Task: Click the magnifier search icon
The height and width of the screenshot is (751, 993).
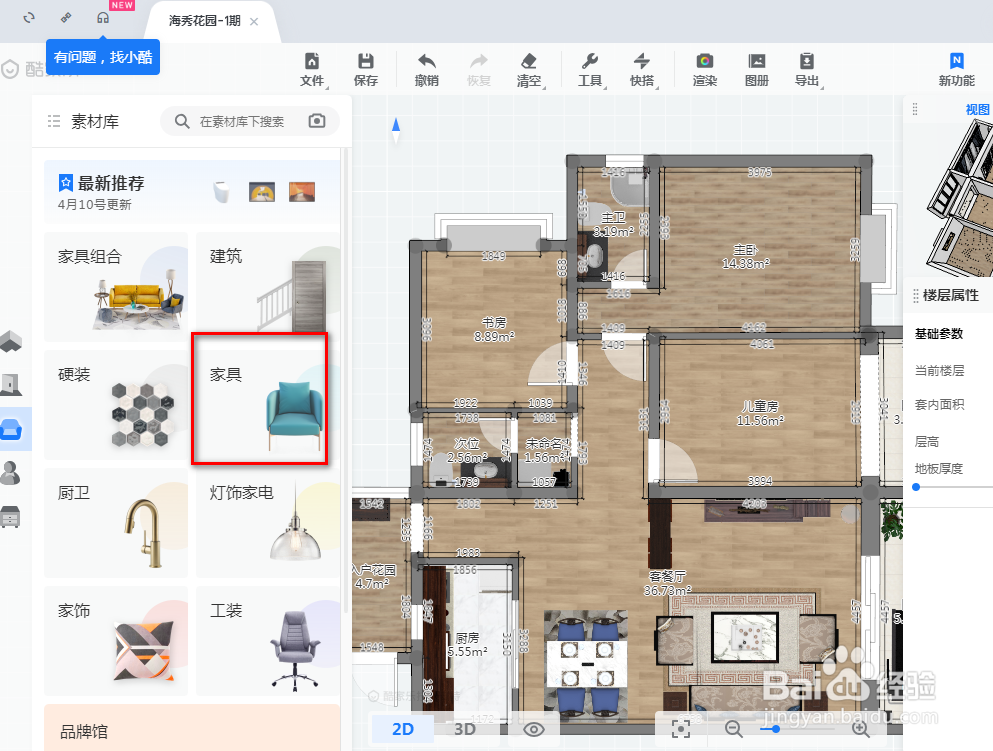Action: [182, 121]
